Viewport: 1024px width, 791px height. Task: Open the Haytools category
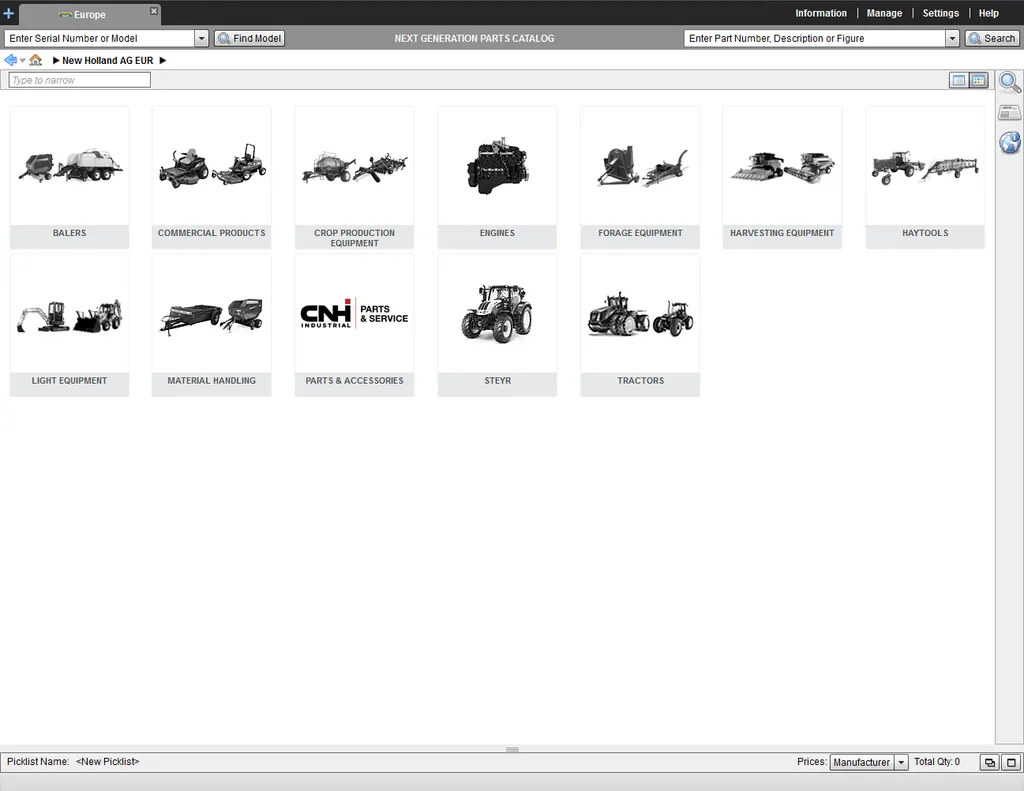[925, 178]
